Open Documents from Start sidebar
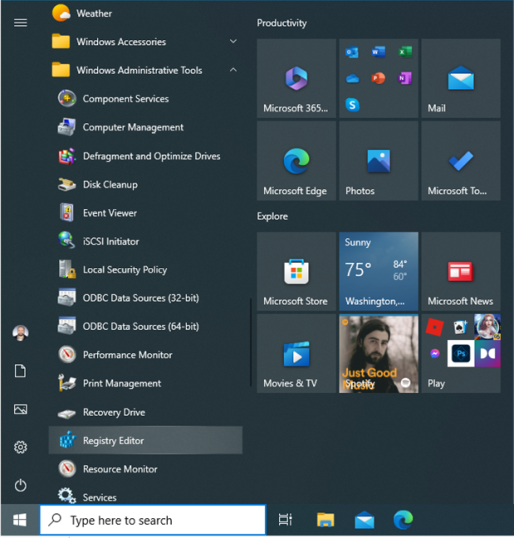 tap(20, 371)
